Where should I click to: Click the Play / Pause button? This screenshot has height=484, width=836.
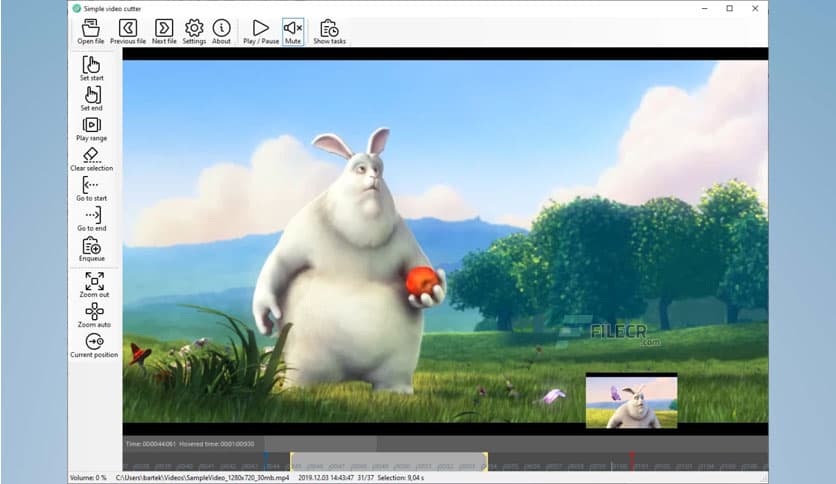(261, 31)
